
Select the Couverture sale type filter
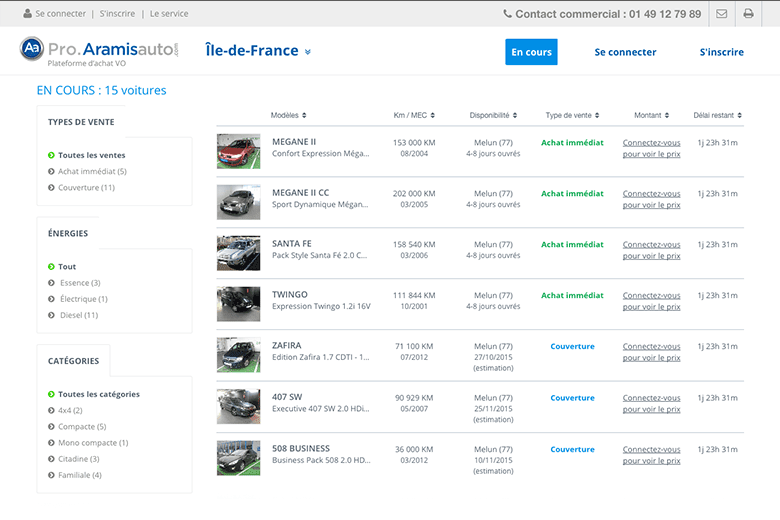86,187
